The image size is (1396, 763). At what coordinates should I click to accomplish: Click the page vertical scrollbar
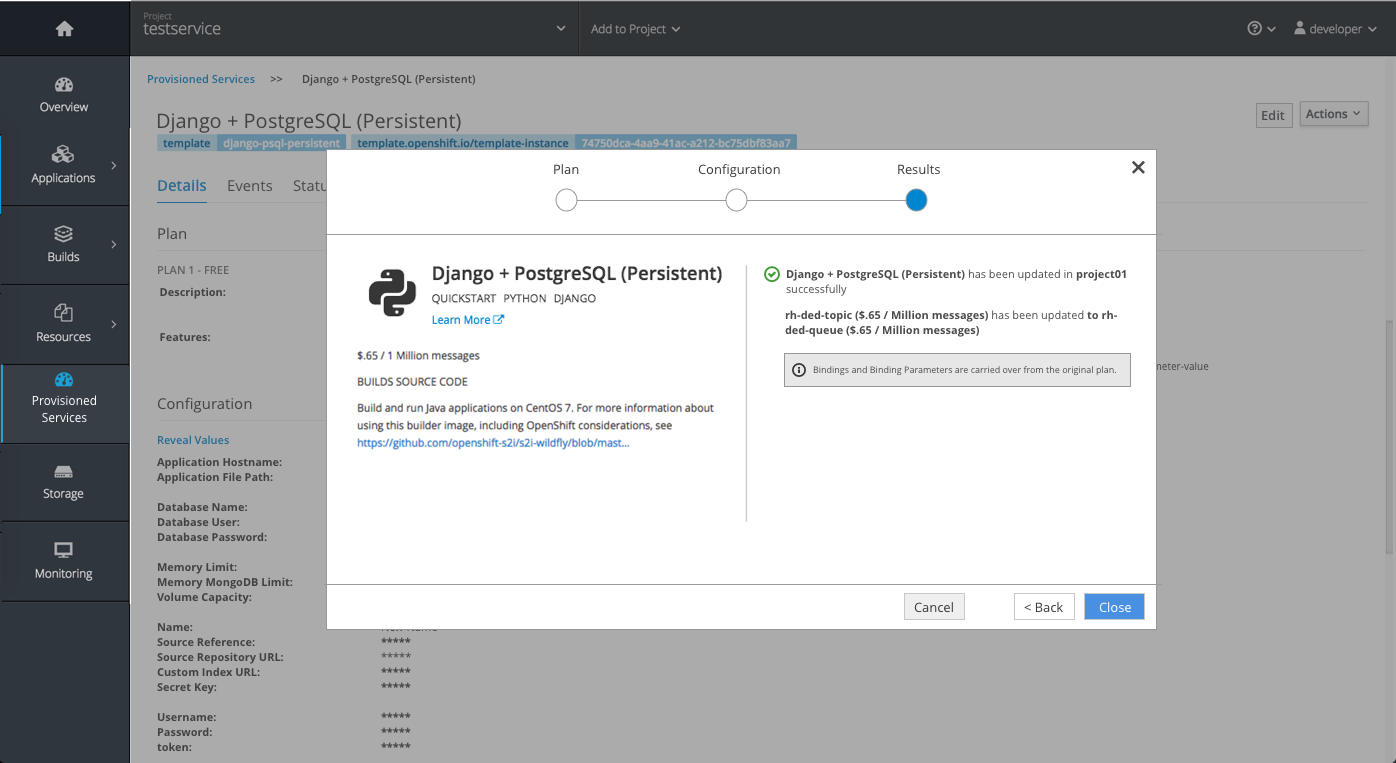point(1390,438)
